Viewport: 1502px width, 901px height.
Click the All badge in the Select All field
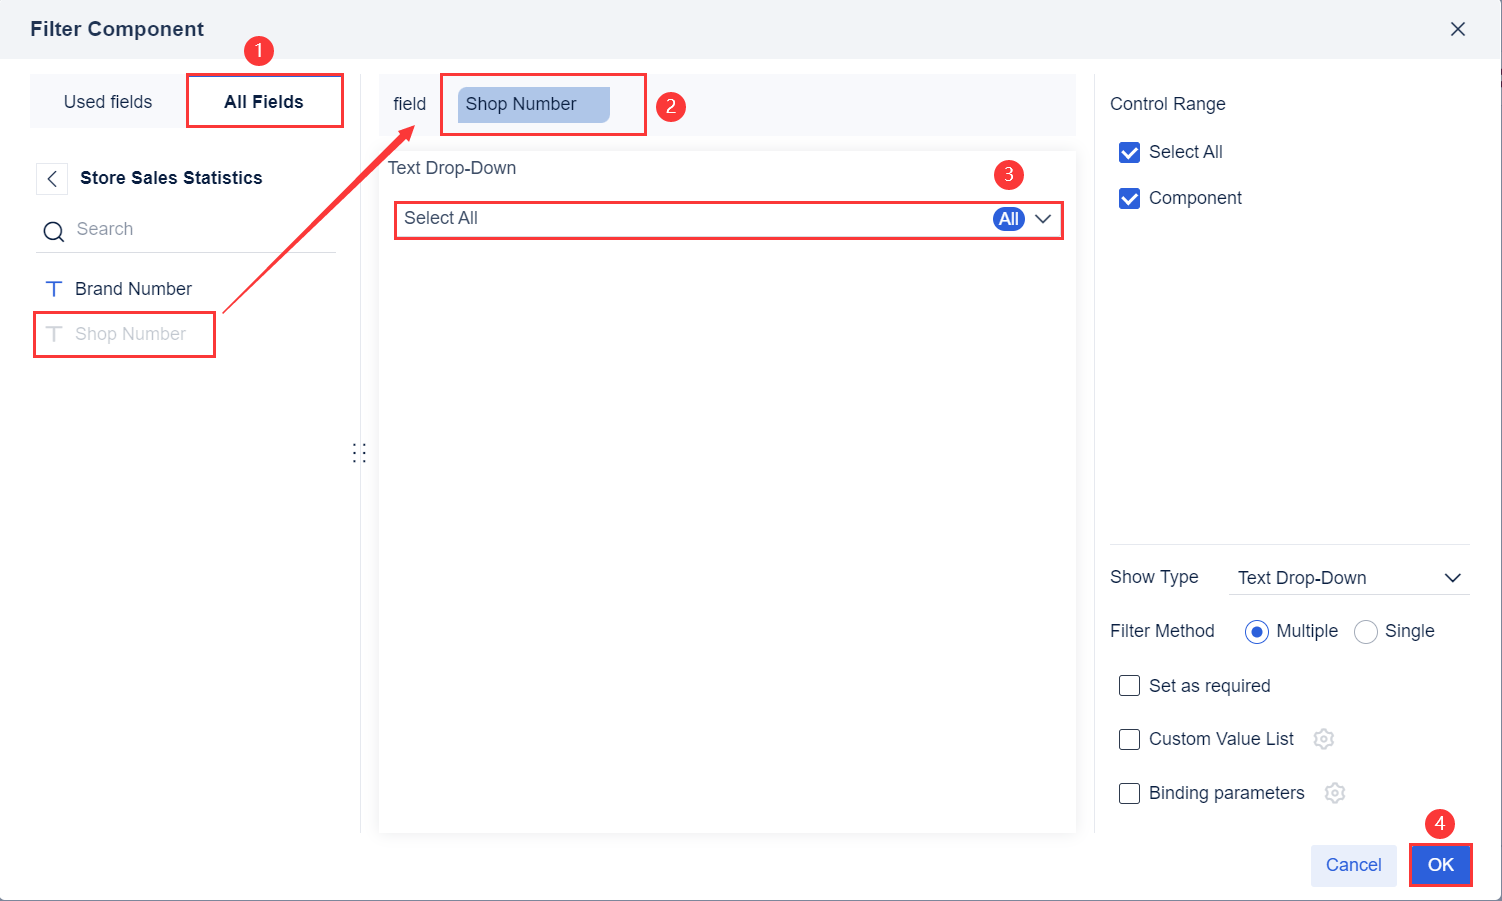1008,218
